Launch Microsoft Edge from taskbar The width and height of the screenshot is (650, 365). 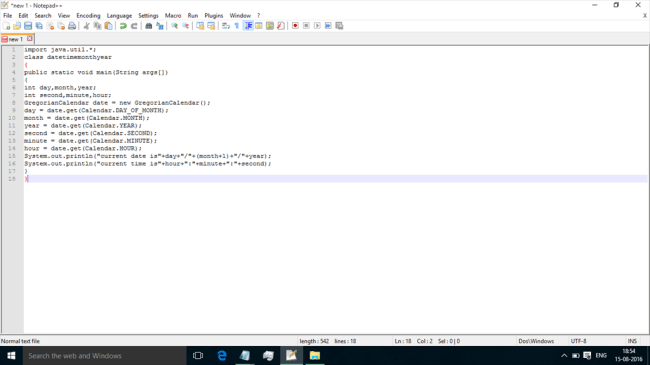[222, 355]
